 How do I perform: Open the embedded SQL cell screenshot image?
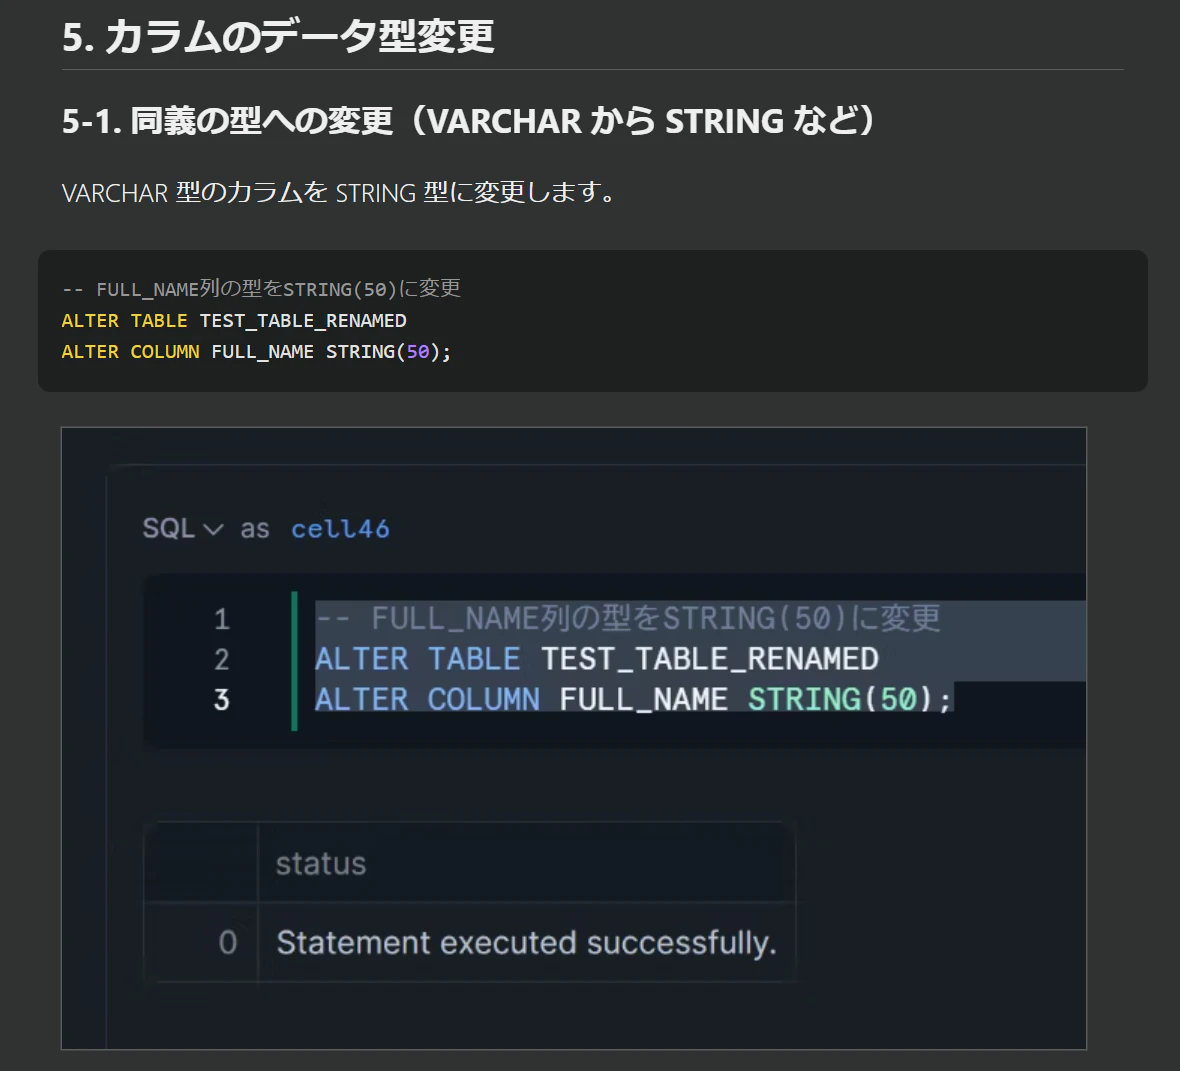[574, 738]
